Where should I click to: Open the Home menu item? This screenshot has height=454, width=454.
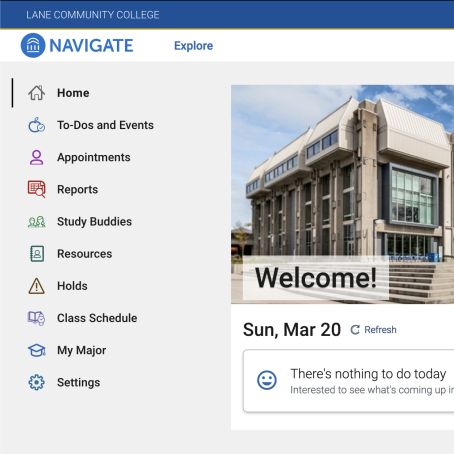[73, 93]
